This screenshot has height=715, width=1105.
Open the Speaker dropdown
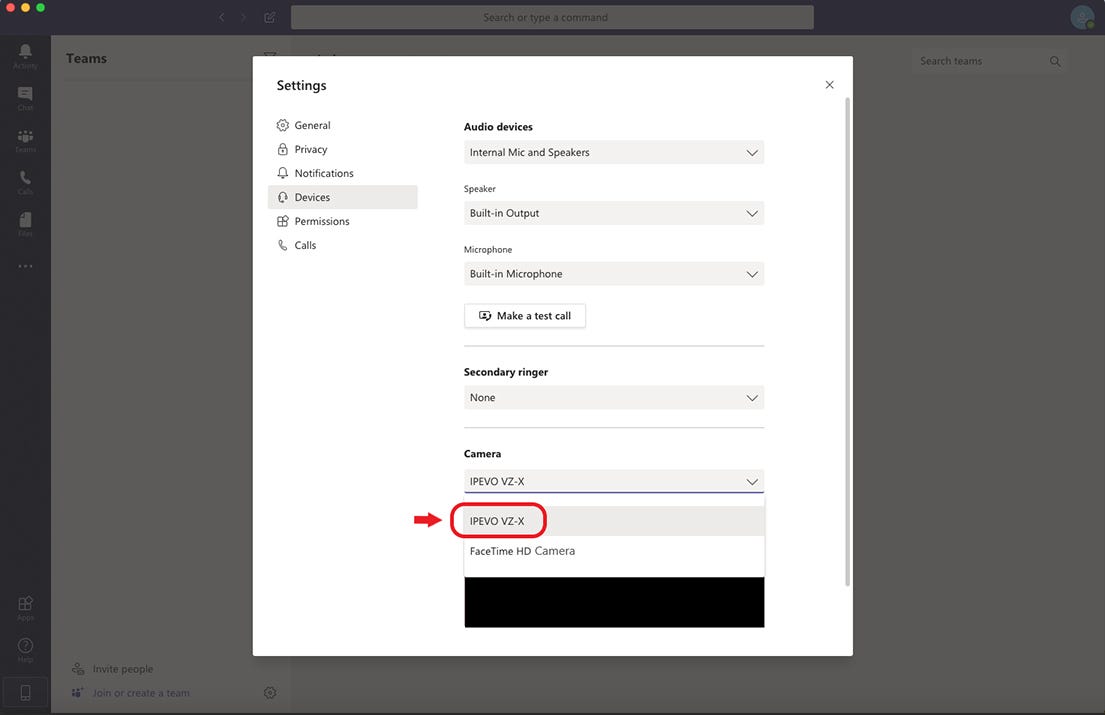613,212
